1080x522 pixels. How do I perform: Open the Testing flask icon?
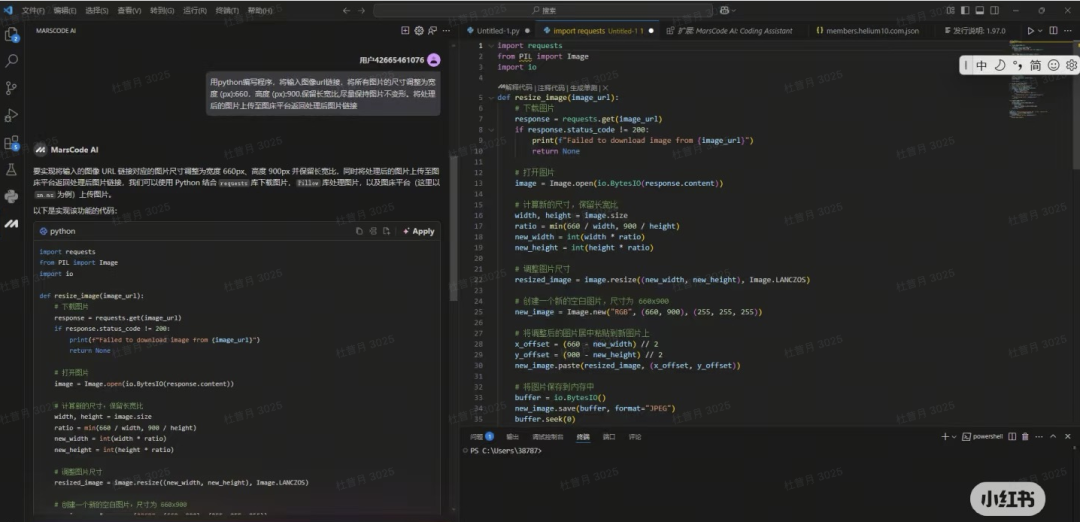(12, 170)
